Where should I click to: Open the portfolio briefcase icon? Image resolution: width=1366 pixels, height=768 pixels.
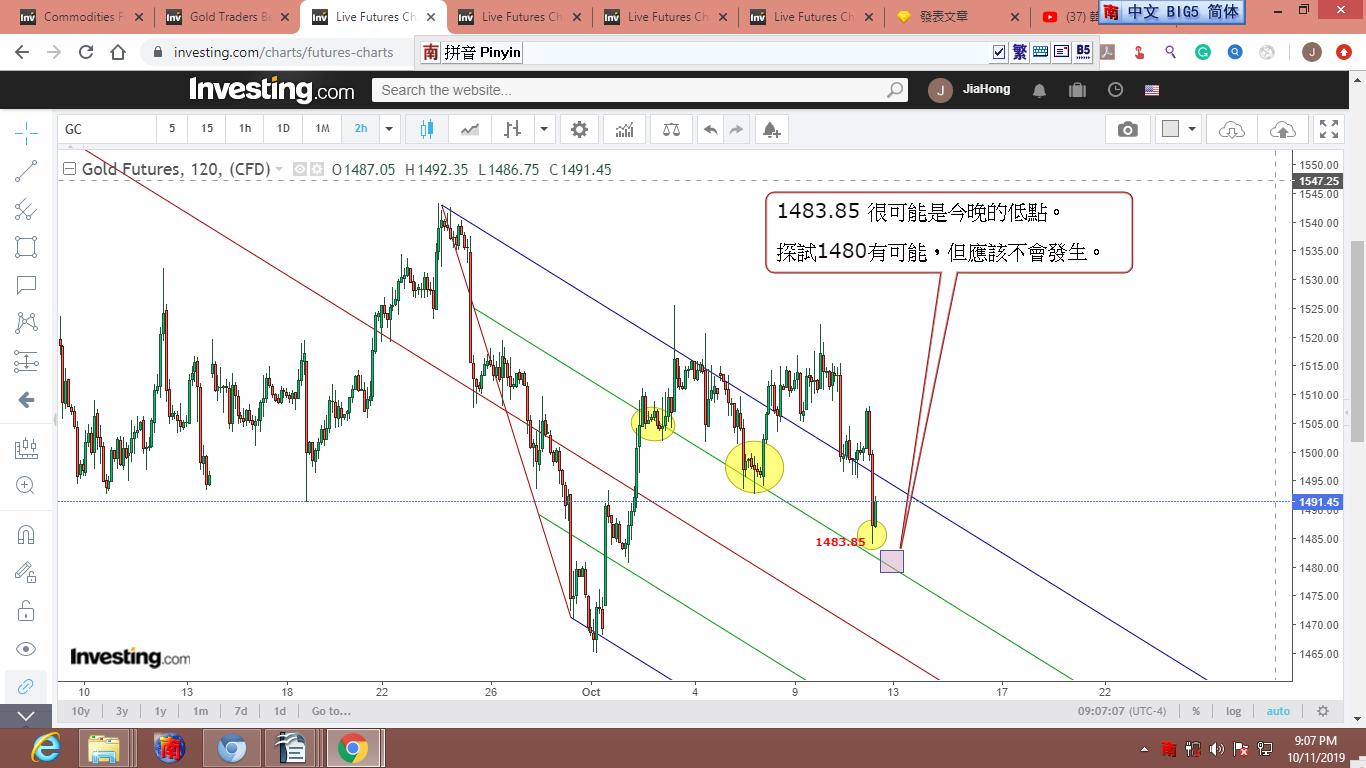[x=1077, y=90]
